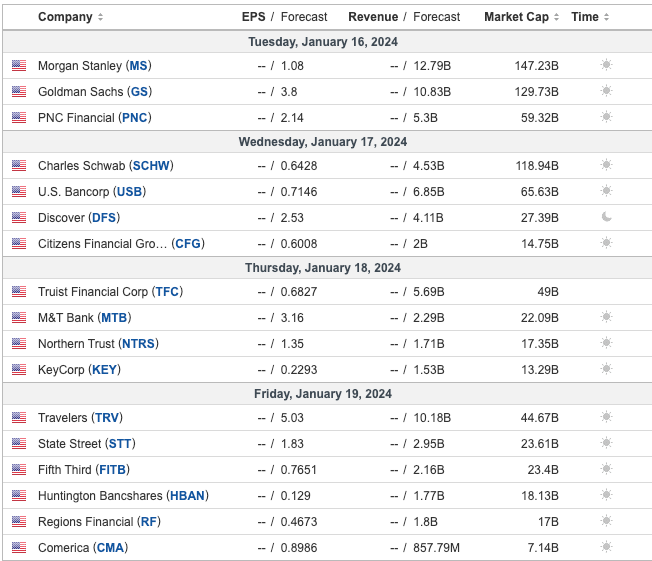Open the USB ticker link
The image size is (652, 561).
pyautogui.click(x=129, y=192)
